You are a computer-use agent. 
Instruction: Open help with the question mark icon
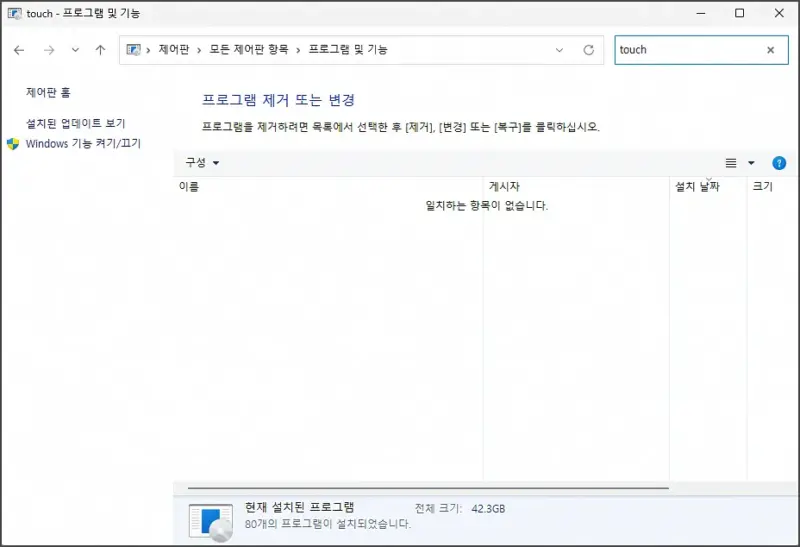[x=779, y=163]
